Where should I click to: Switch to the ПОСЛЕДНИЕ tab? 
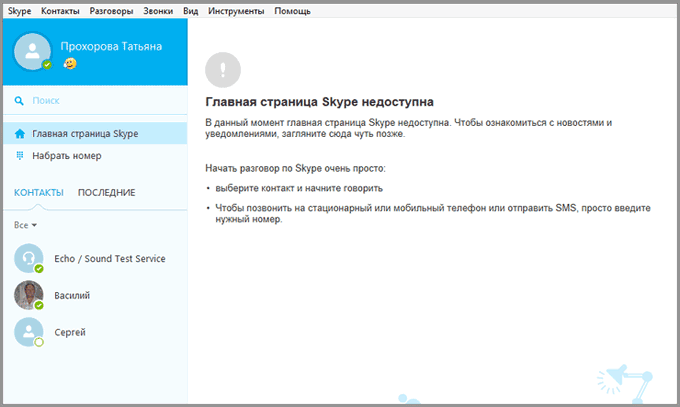point(107,193)
